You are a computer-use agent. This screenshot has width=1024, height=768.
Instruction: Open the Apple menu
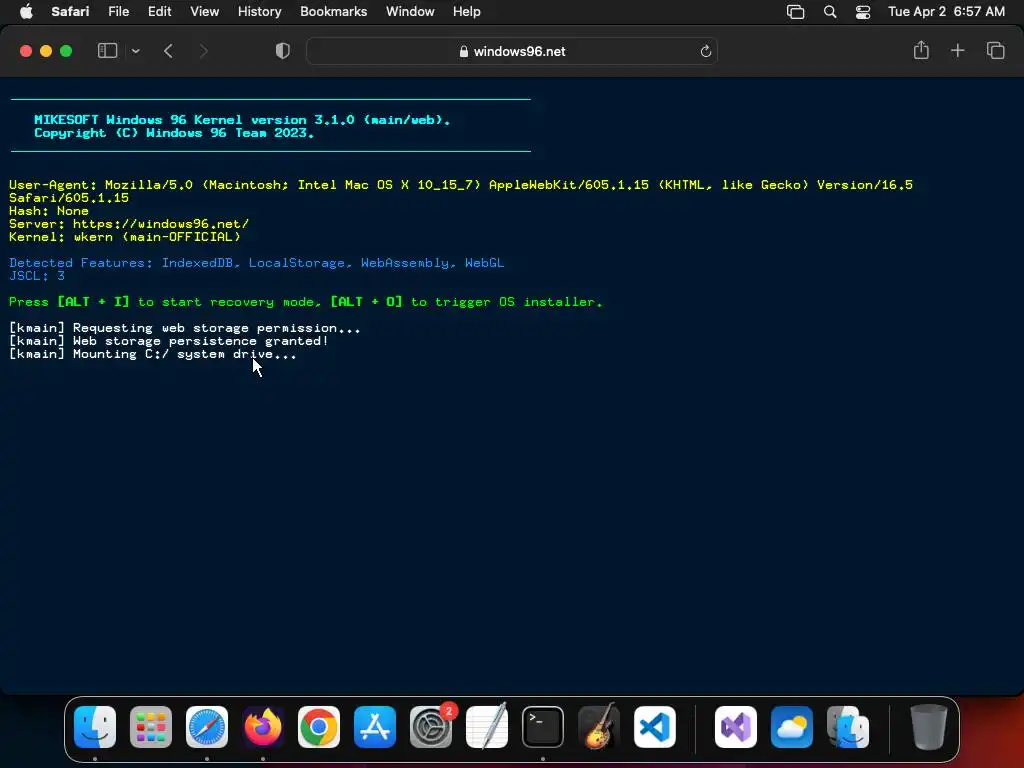(x=26, y=11)
